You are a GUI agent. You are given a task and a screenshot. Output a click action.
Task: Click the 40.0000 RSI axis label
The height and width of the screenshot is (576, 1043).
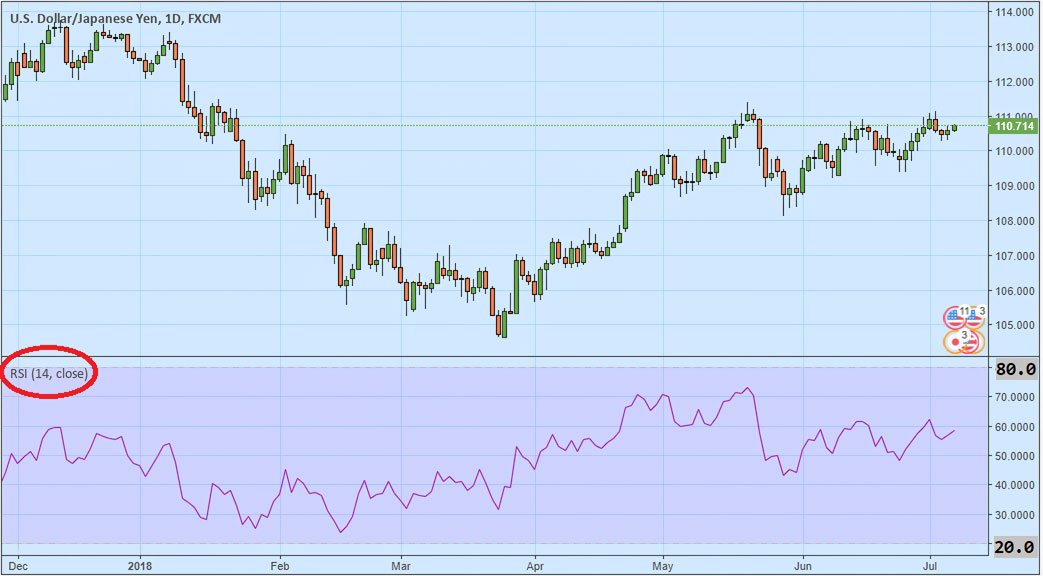pyautogui.click(x=1016, y=485)
